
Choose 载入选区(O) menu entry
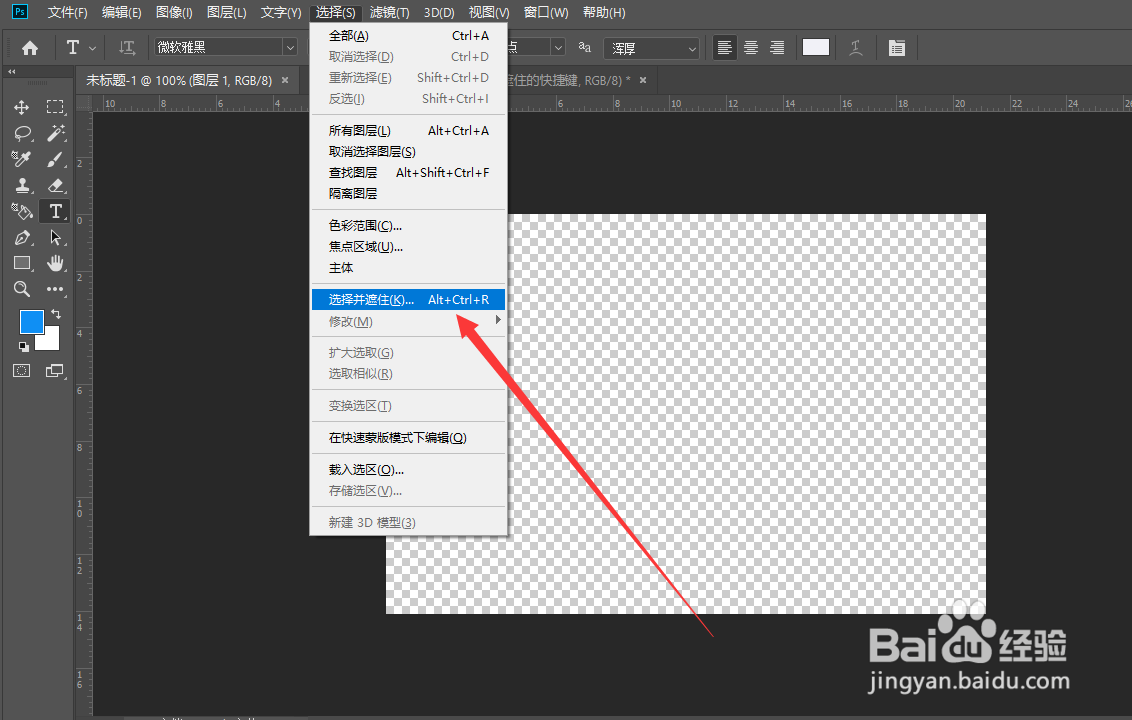pyautogui.click(x=408, y=469)
